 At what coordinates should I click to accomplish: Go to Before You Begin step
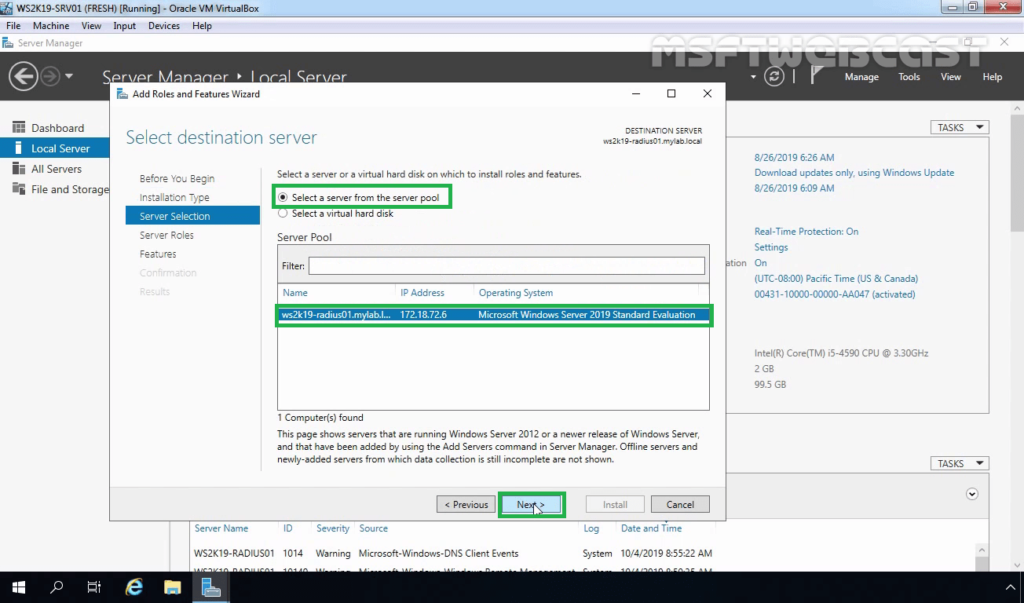[177, 178]
